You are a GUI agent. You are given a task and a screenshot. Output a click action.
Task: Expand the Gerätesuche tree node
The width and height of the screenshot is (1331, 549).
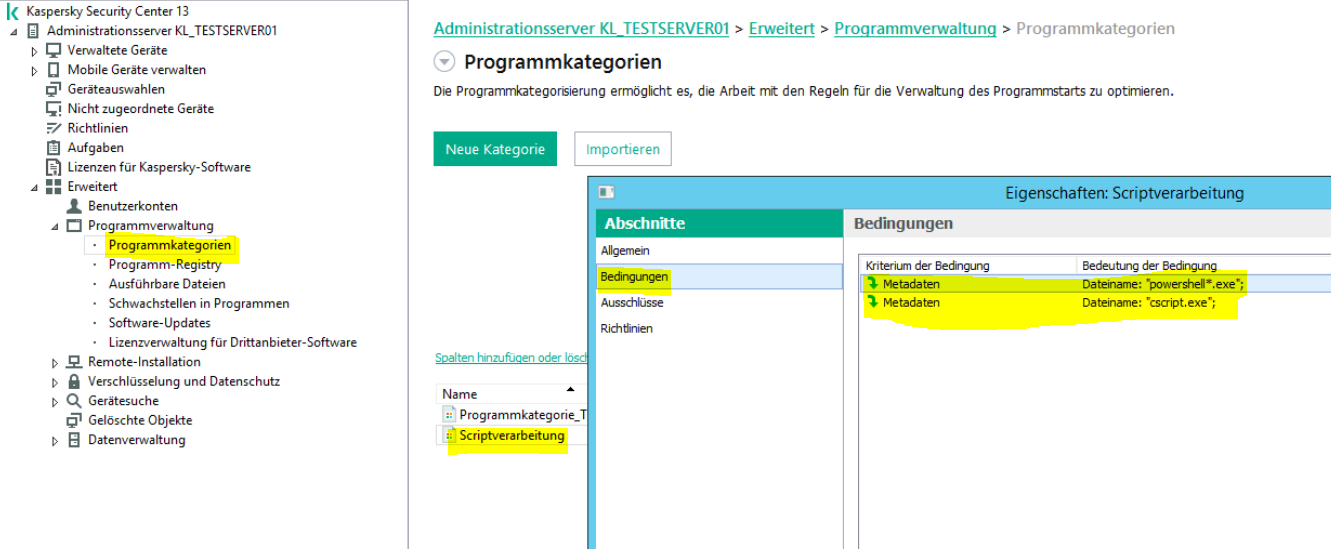(54, 401)
